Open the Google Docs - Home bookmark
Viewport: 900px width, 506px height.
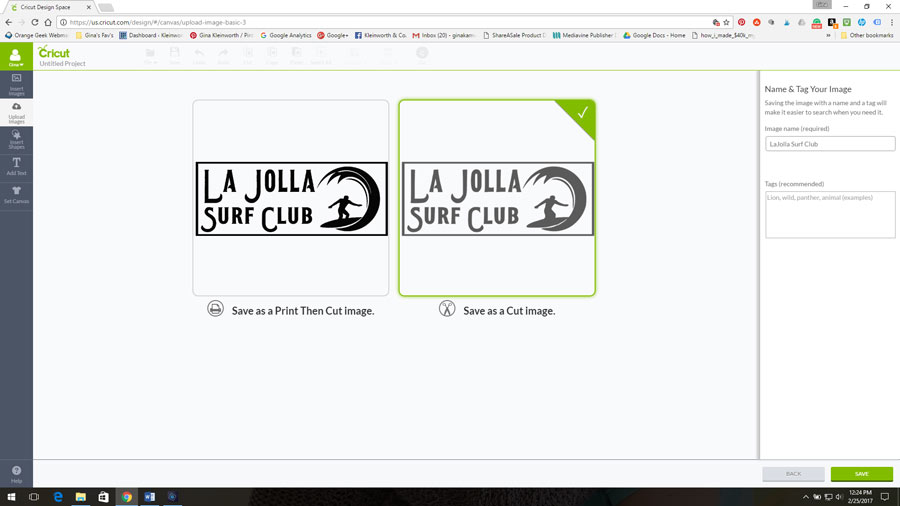(x=654, y=36)
